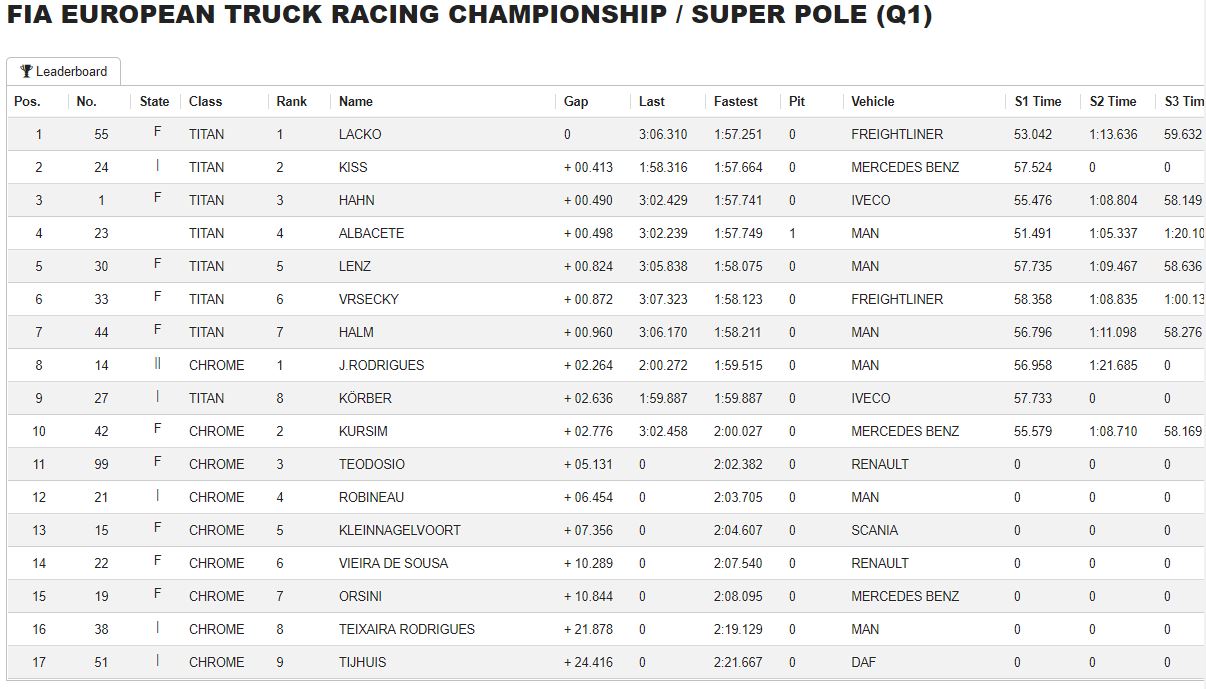The width and height of the screenshot is (1206, 689).
Task: Click the double-bar state icon for J.RODRIGUES
Action: tap(157, 364)
